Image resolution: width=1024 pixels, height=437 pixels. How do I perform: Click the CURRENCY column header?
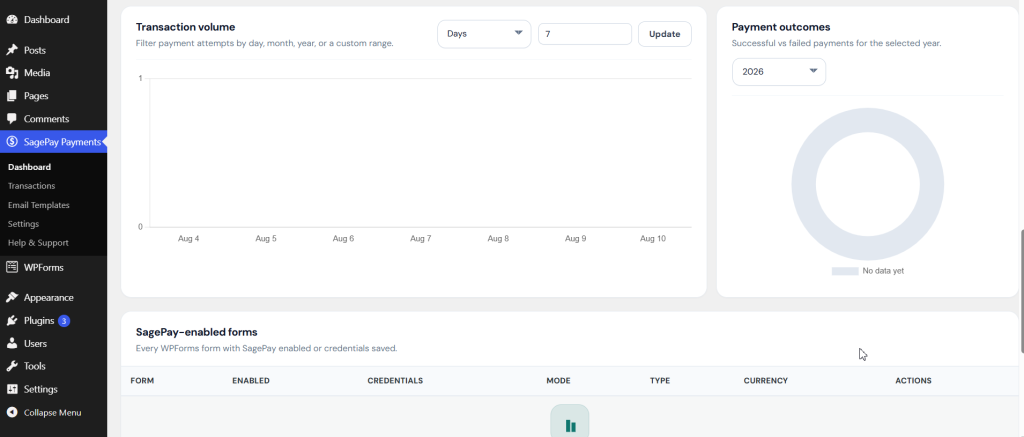click(x=765, y=381)
